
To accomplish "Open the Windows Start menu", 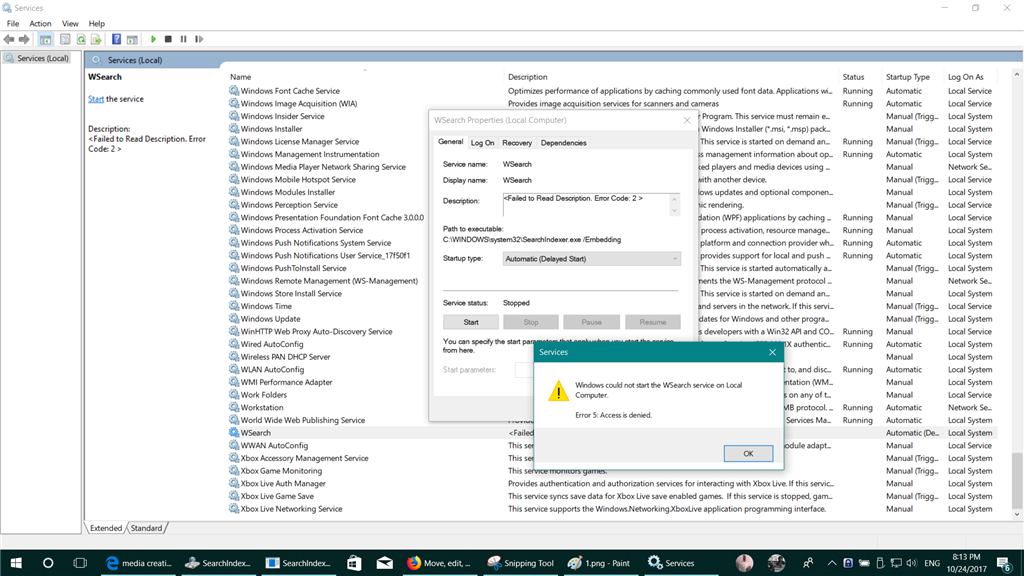I will pyautogui.click(x=16, y=563).
